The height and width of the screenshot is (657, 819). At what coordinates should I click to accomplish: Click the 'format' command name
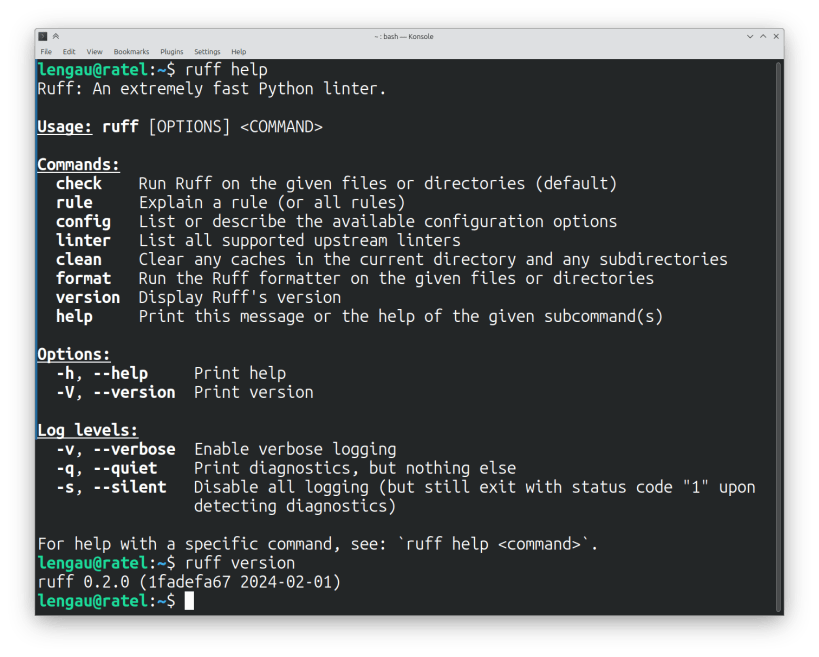[x=84, y=278]
